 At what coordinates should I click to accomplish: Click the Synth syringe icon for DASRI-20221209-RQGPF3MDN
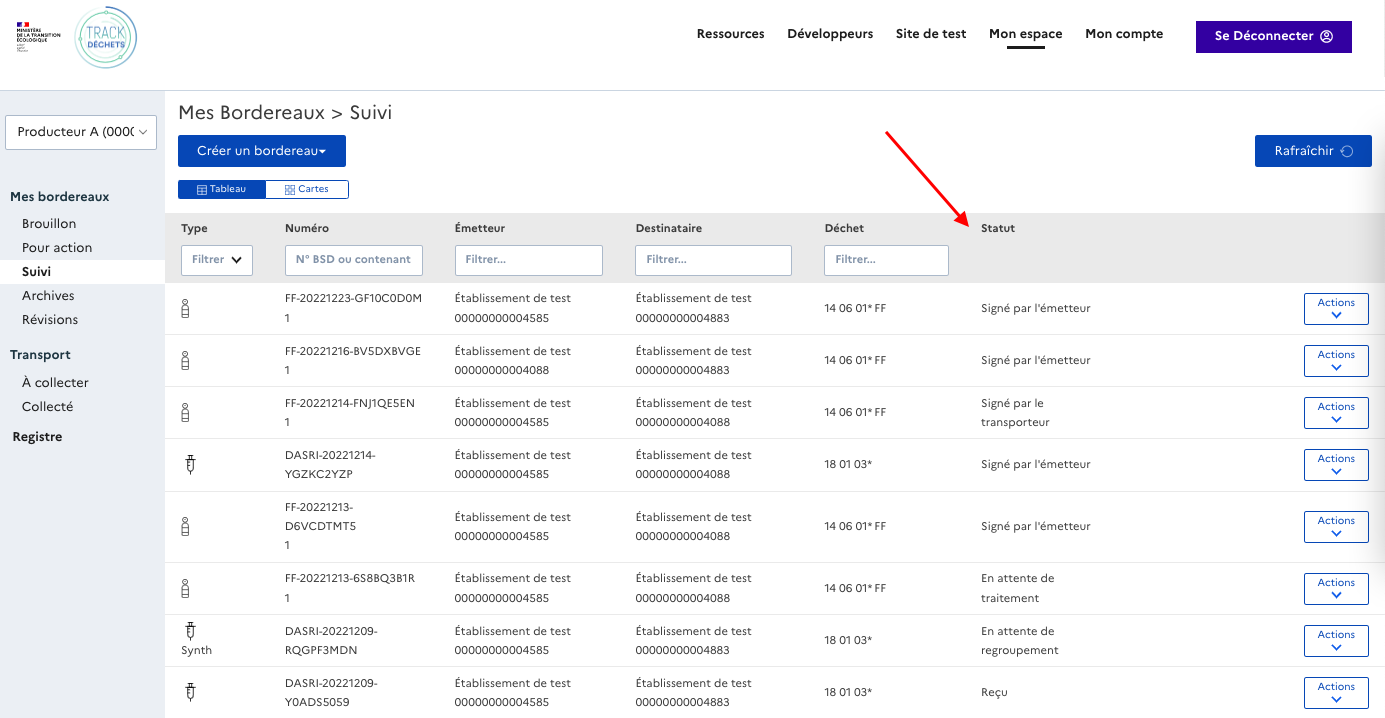[x=190, y=631]
